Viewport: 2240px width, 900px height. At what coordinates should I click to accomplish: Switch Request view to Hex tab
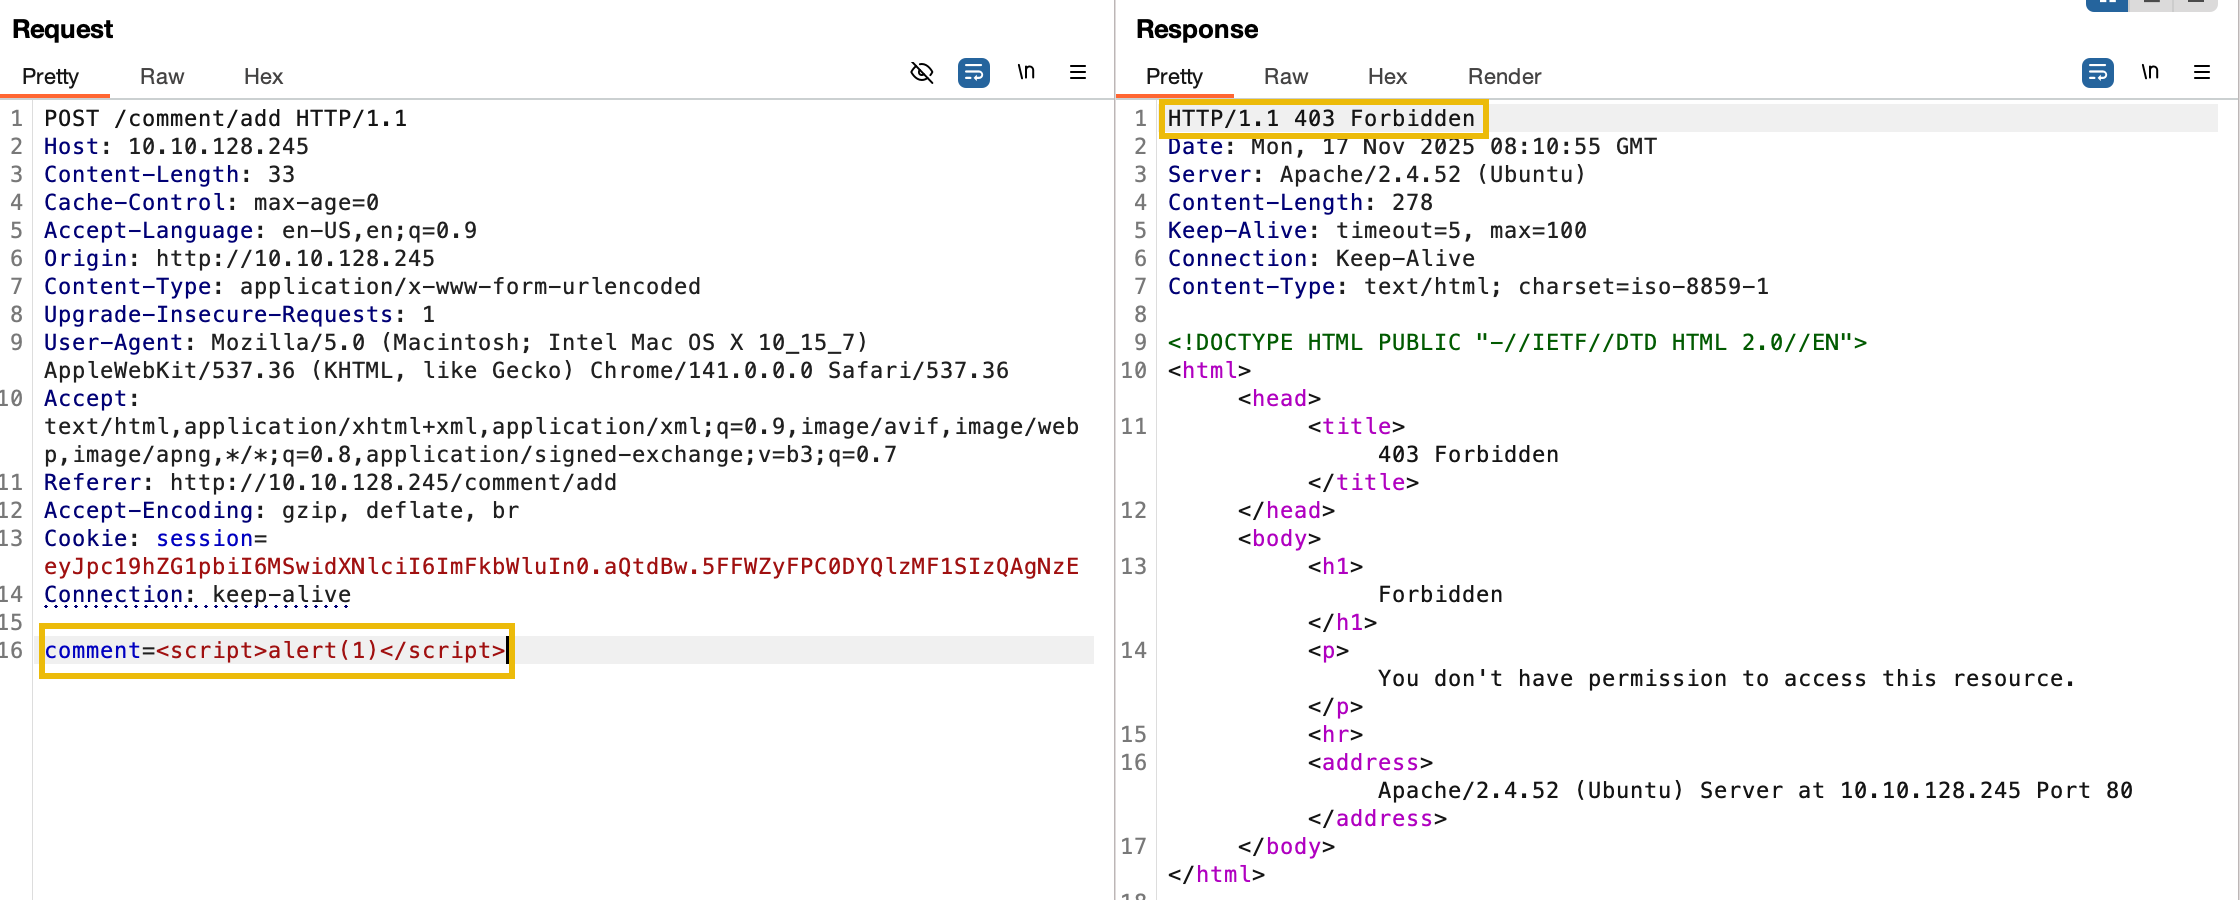tap(263, 76)
